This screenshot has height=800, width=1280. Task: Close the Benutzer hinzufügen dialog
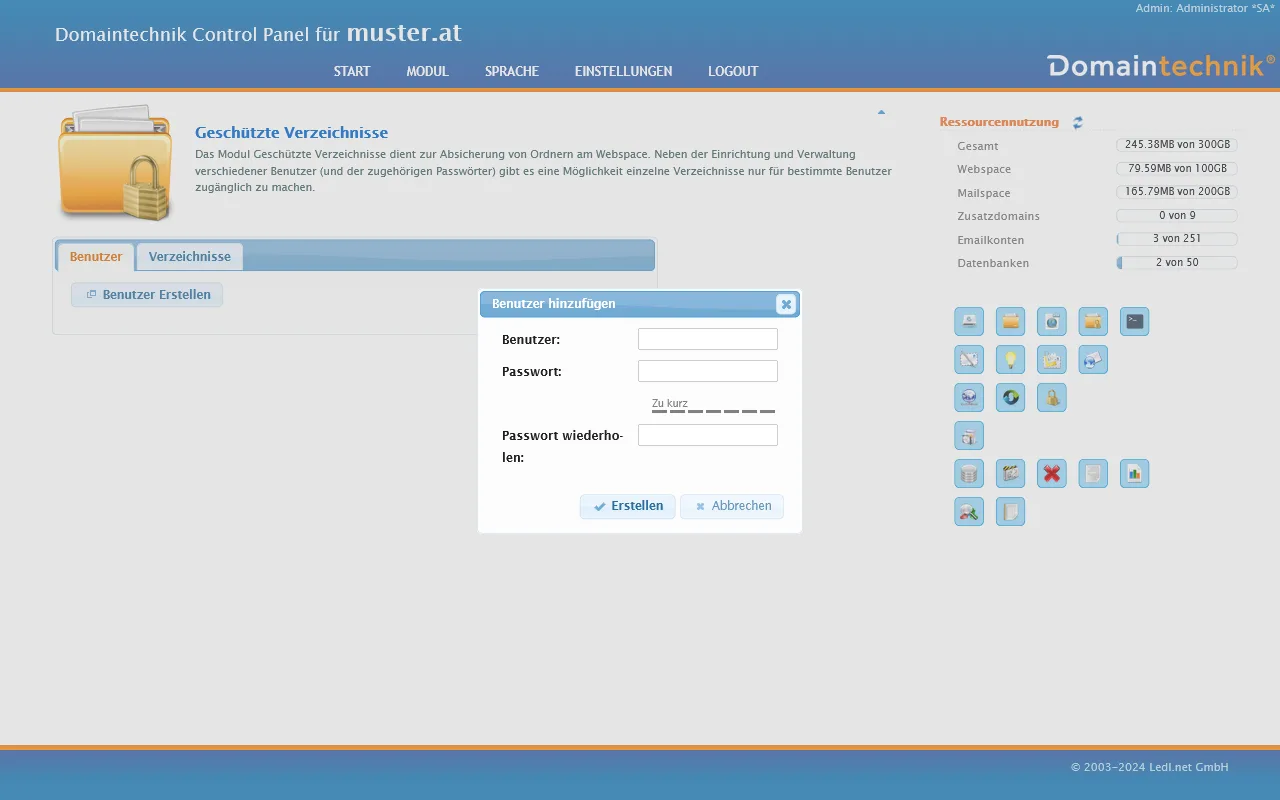[786, 304]
